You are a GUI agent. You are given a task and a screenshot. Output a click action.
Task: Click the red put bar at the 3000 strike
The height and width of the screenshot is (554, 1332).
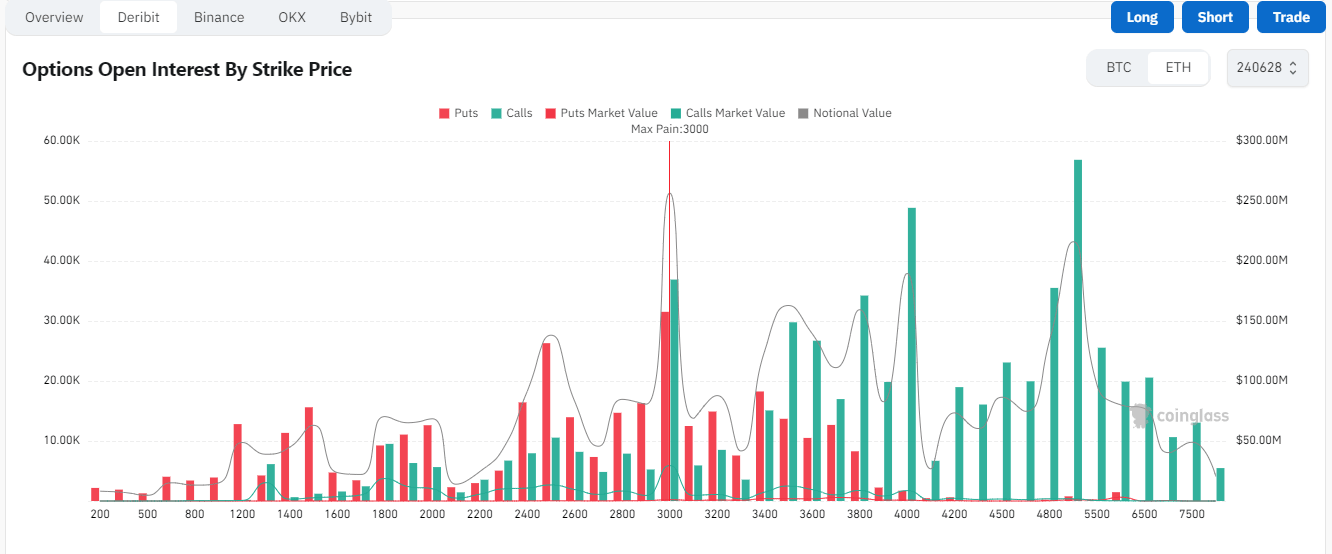point(665,406)
